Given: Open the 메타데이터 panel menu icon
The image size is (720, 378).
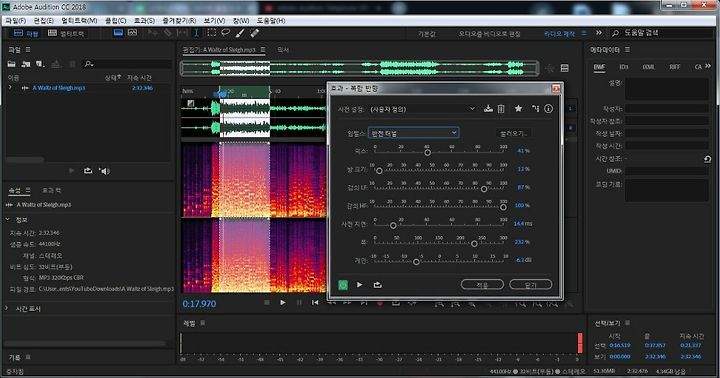Looking at the screenshot, I should [627, 50].
